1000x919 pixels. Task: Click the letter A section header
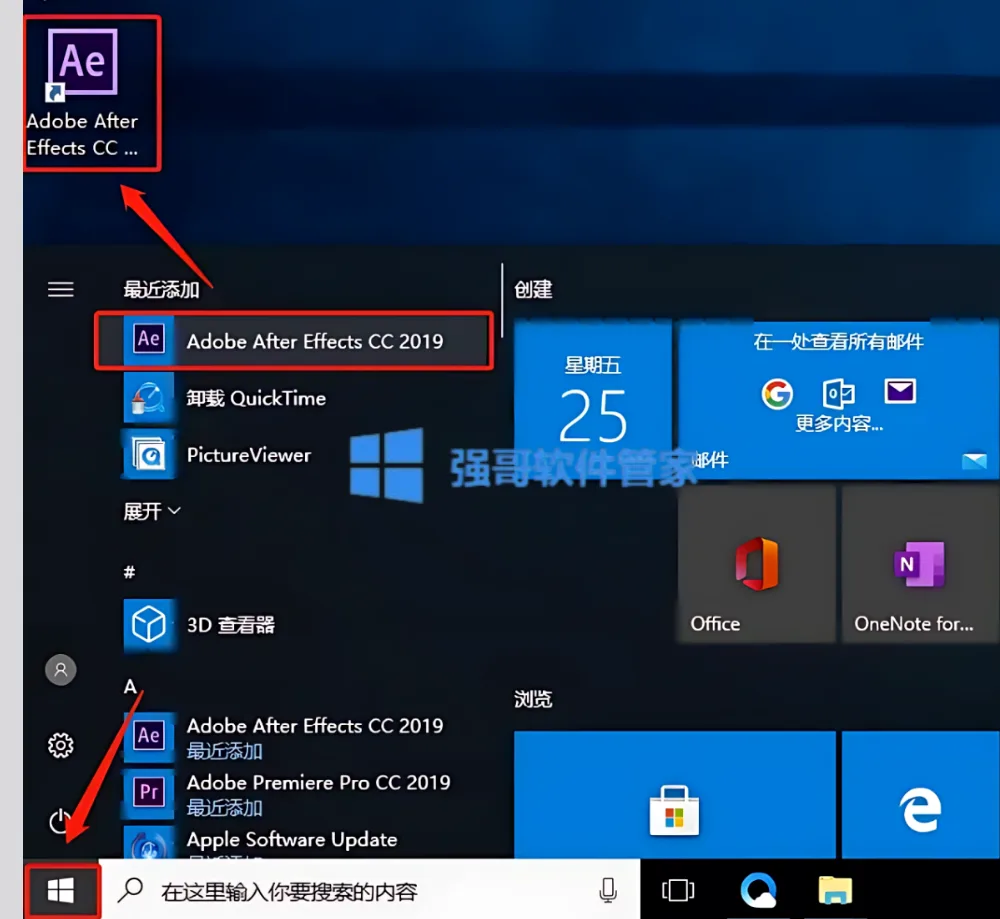(130, 686)
